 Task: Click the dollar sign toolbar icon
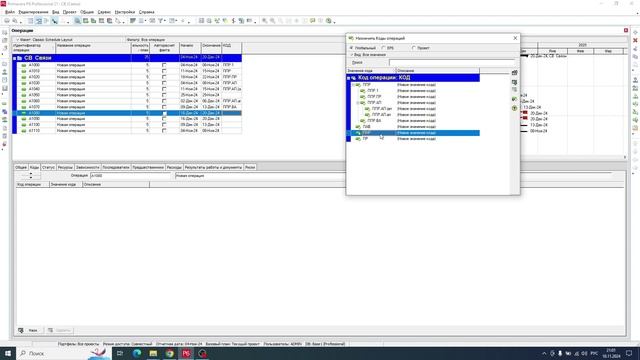(x=233, y=21)
